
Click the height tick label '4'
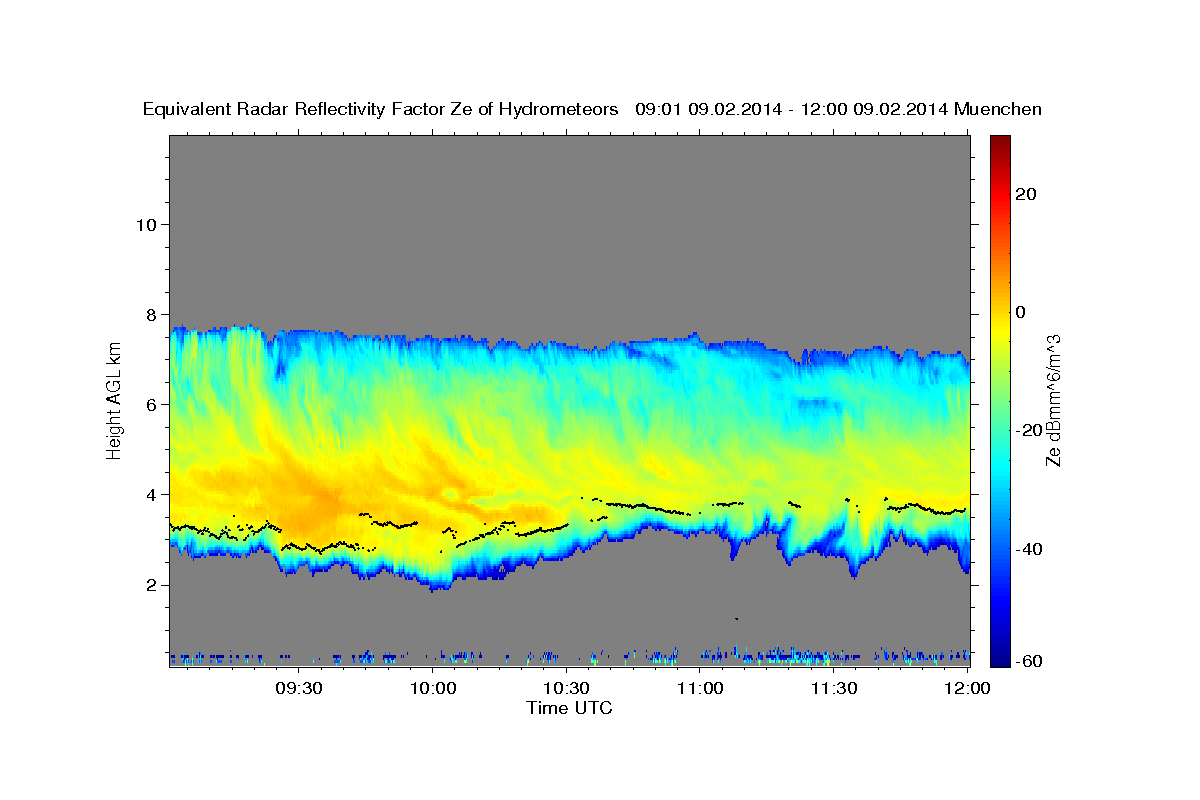(151, 494)
